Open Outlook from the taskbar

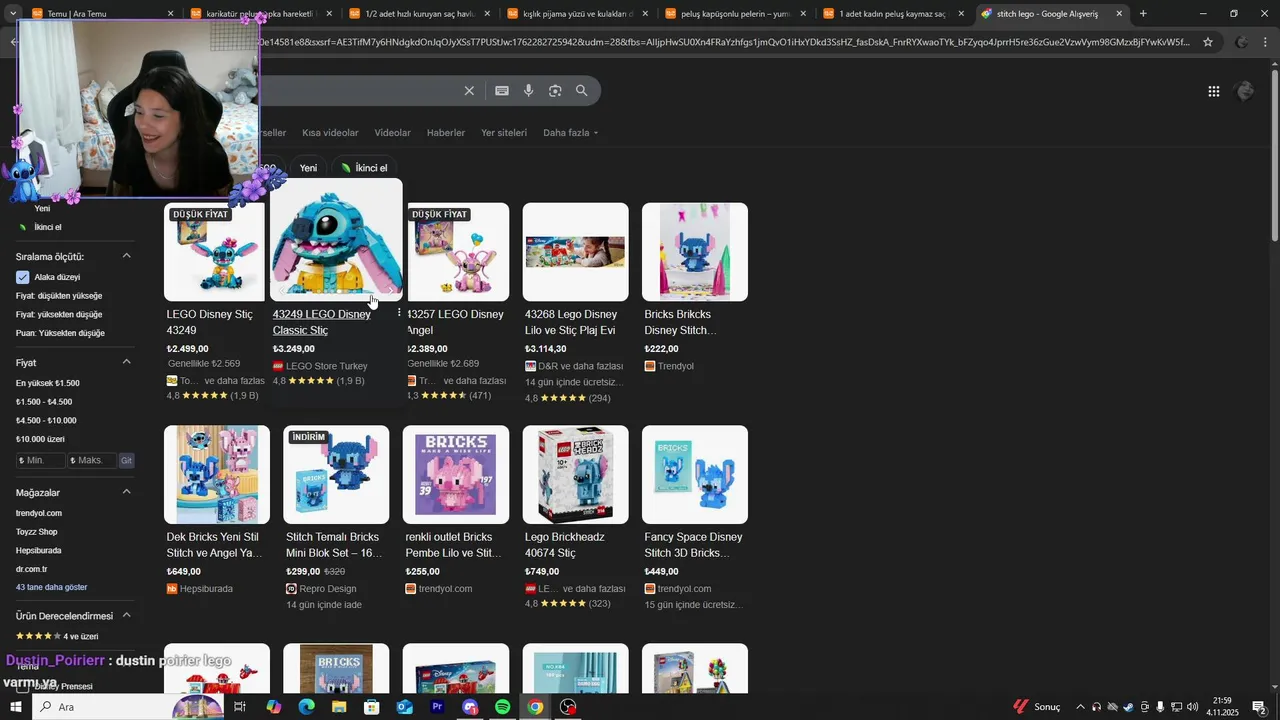point(404,707)
